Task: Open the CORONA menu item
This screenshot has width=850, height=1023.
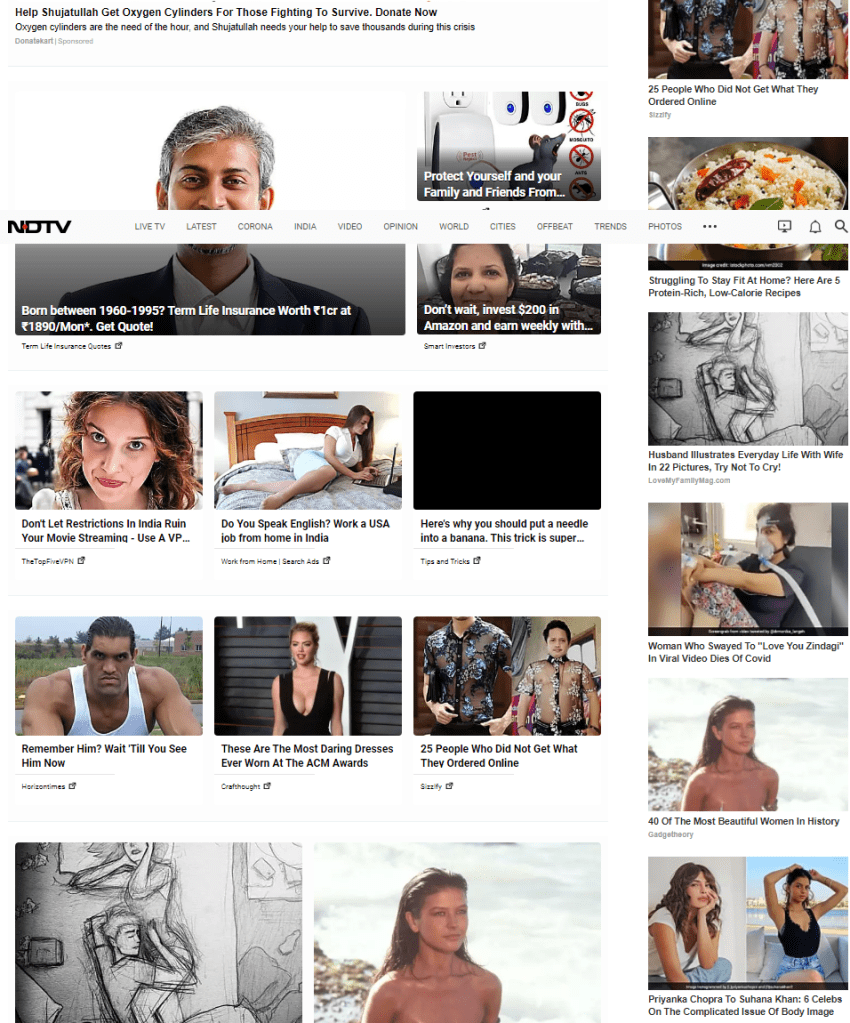Action: tap(255, 226)
